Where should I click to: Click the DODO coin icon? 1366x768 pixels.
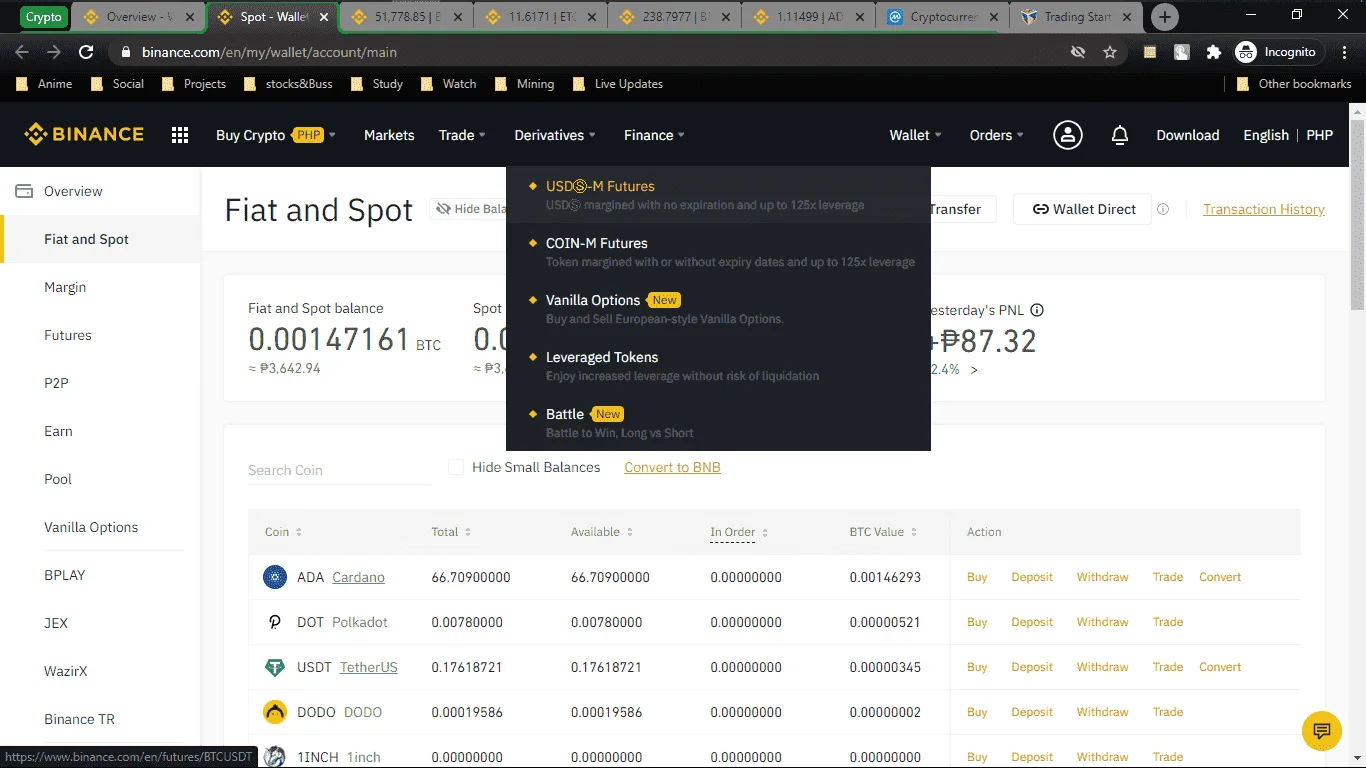coord(275,712)
